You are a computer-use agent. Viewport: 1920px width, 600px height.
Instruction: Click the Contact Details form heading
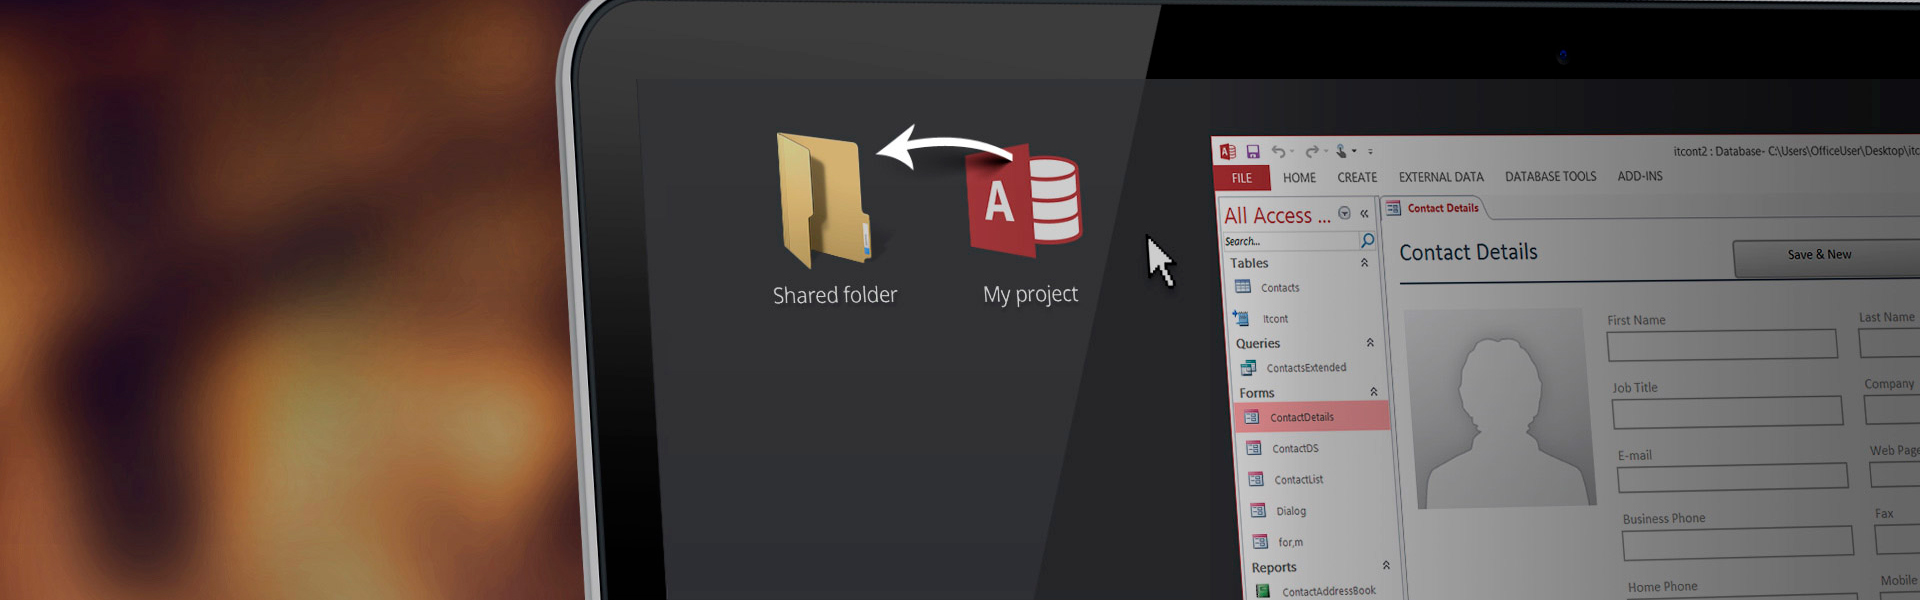(x=1468, y=252)
